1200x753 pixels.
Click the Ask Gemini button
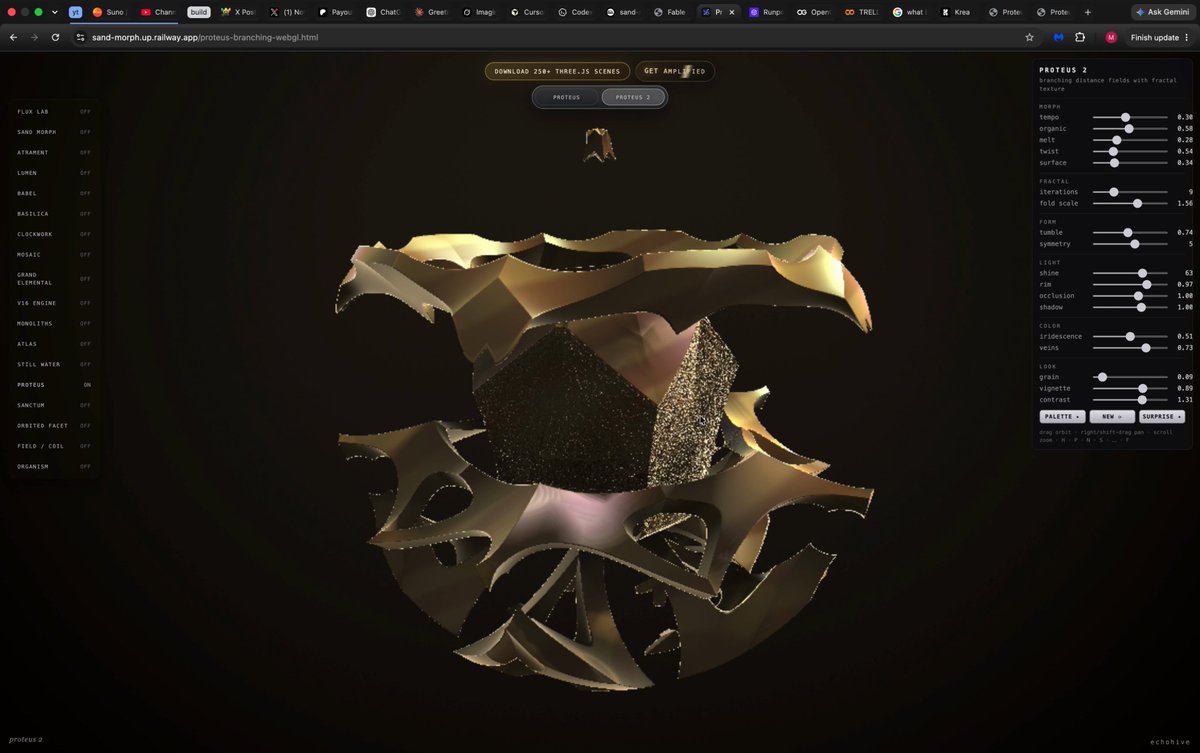coord(1162,12)
